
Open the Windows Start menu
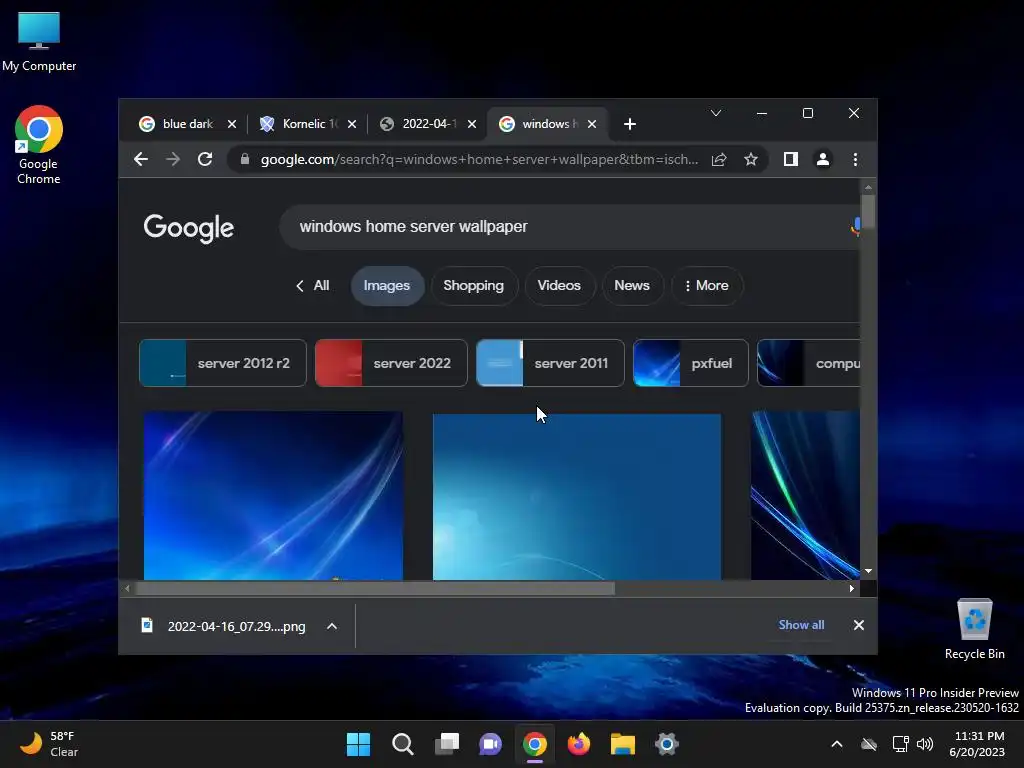coord(358,744)
